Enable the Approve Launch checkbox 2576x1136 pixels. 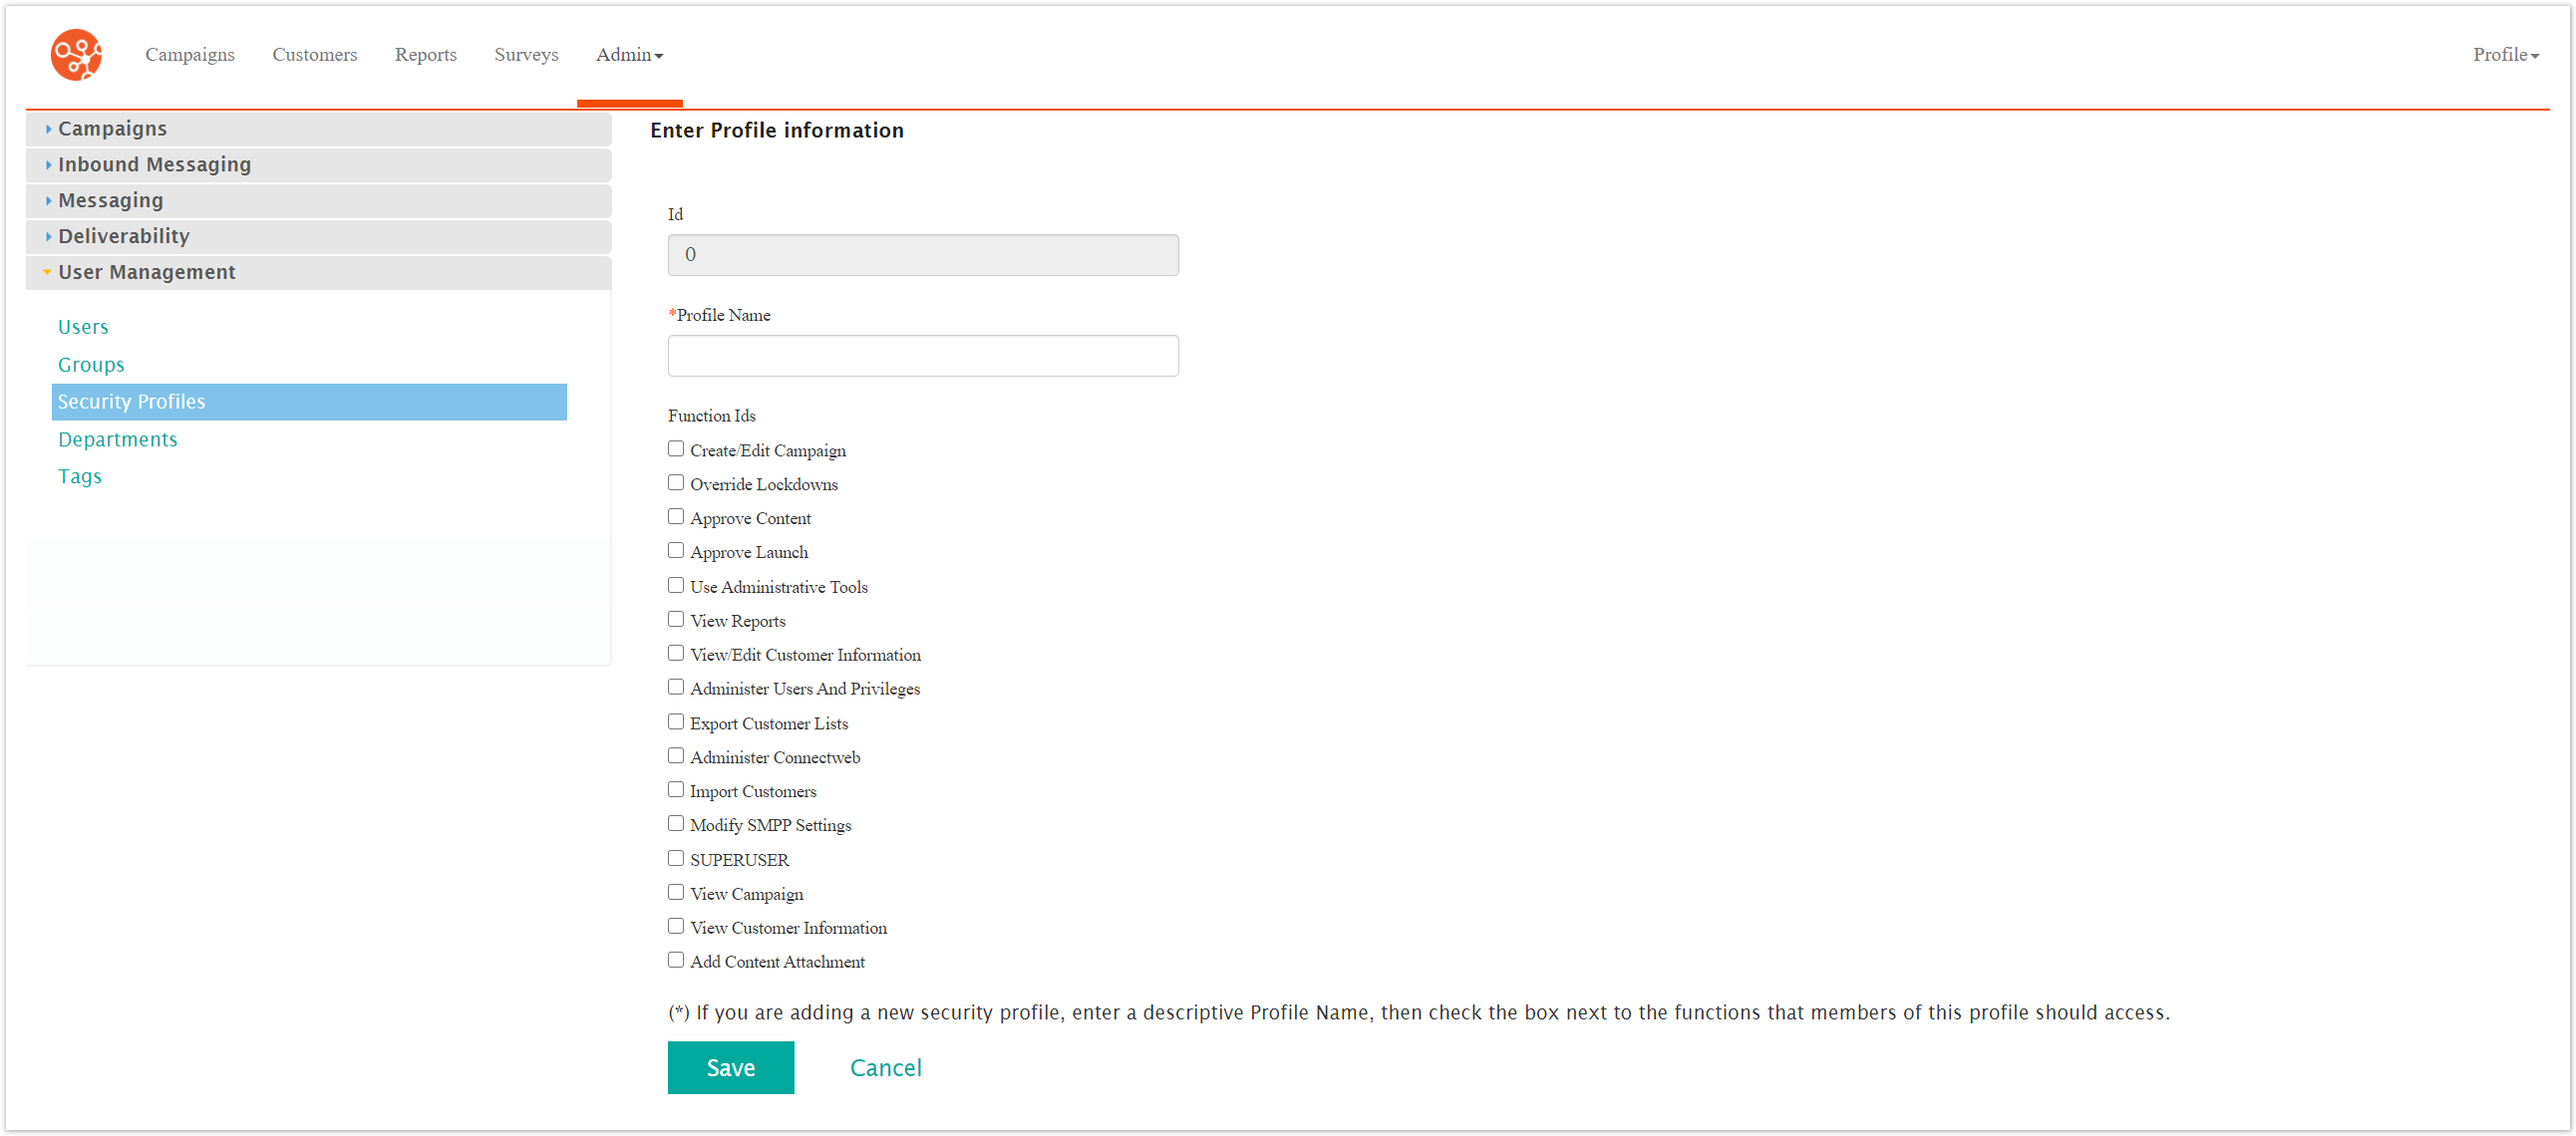tap(676, 551)
